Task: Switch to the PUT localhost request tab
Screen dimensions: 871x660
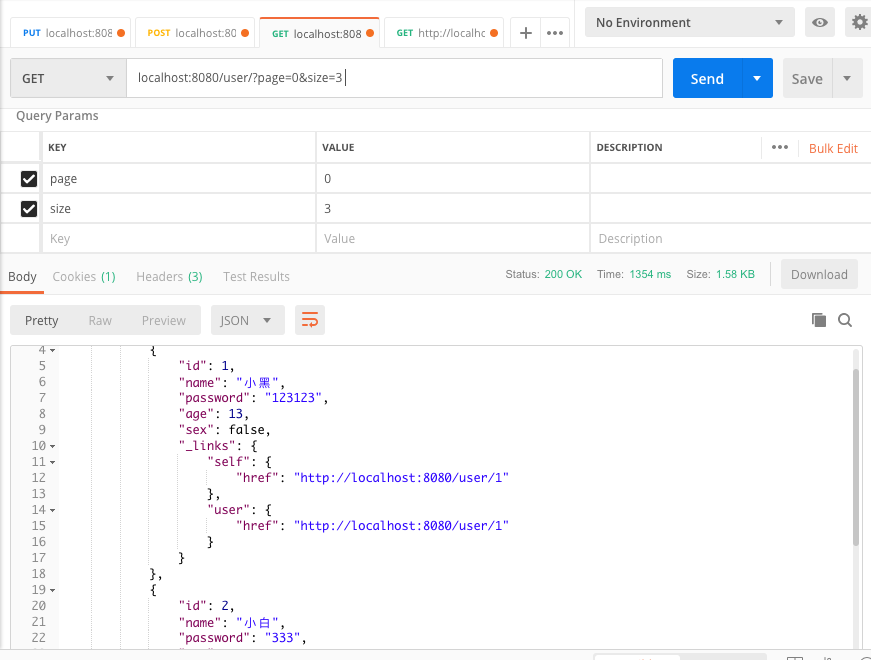Action: pyautogui.click(x=71, y=33)
